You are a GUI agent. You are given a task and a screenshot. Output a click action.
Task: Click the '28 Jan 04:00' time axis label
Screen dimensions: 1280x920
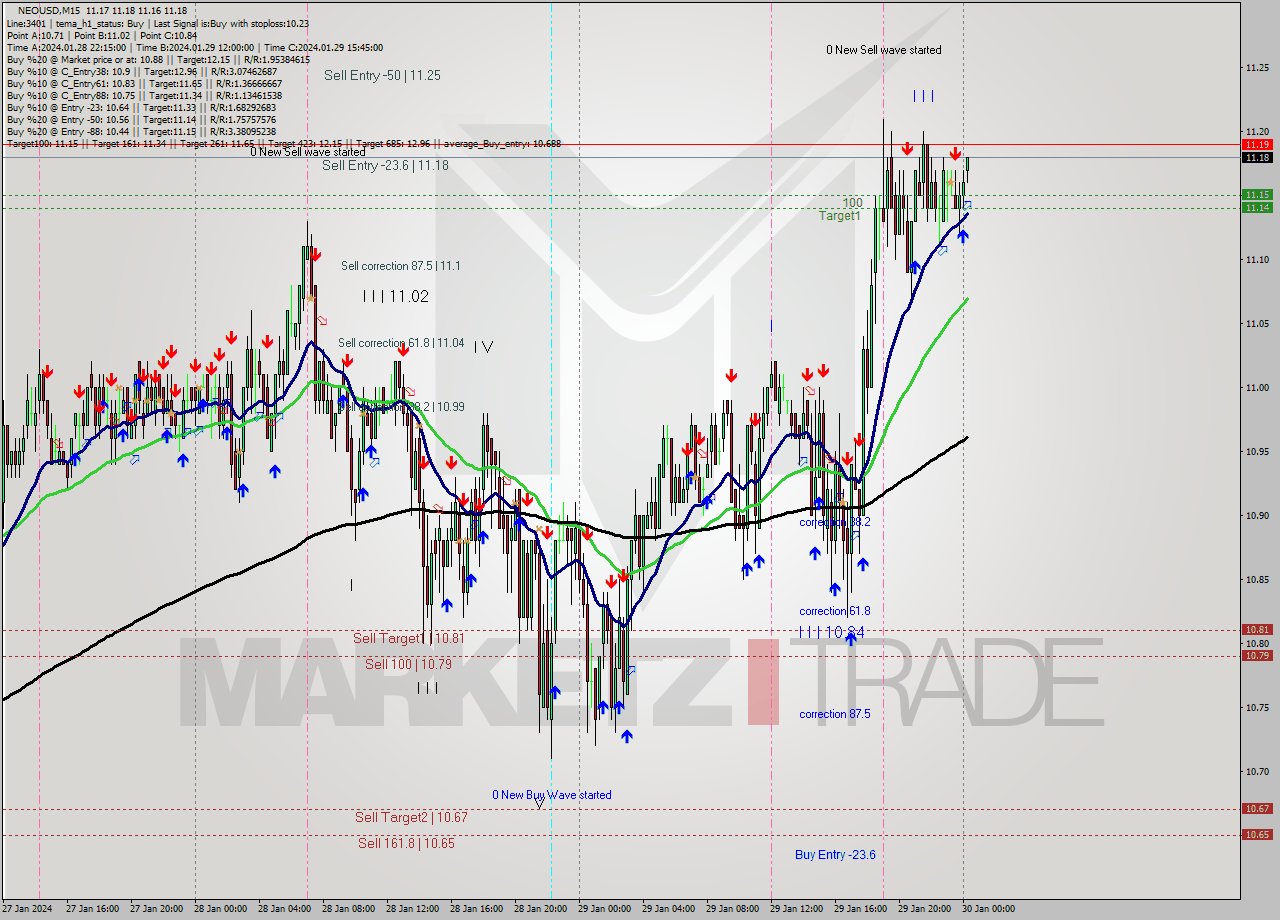click(x=285, y=909)
